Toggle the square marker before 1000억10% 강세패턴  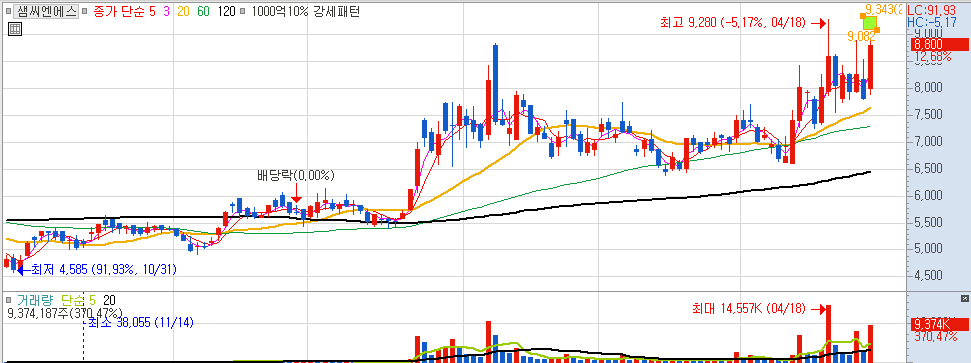[242, 12]
